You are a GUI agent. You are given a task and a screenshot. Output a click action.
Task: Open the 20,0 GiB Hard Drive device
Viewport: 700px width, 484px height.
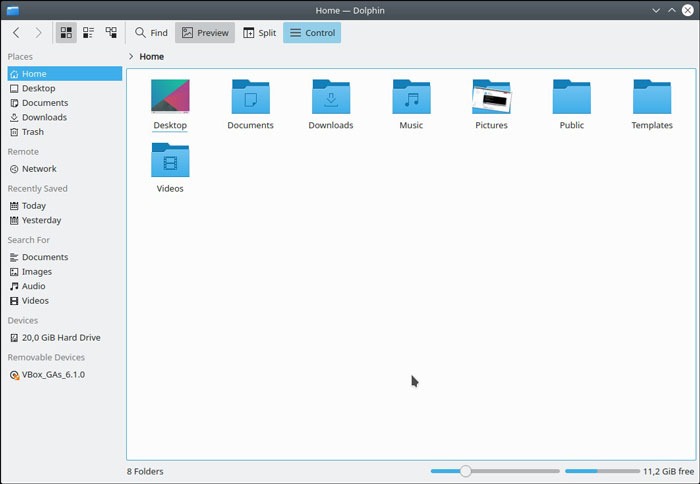65,338
